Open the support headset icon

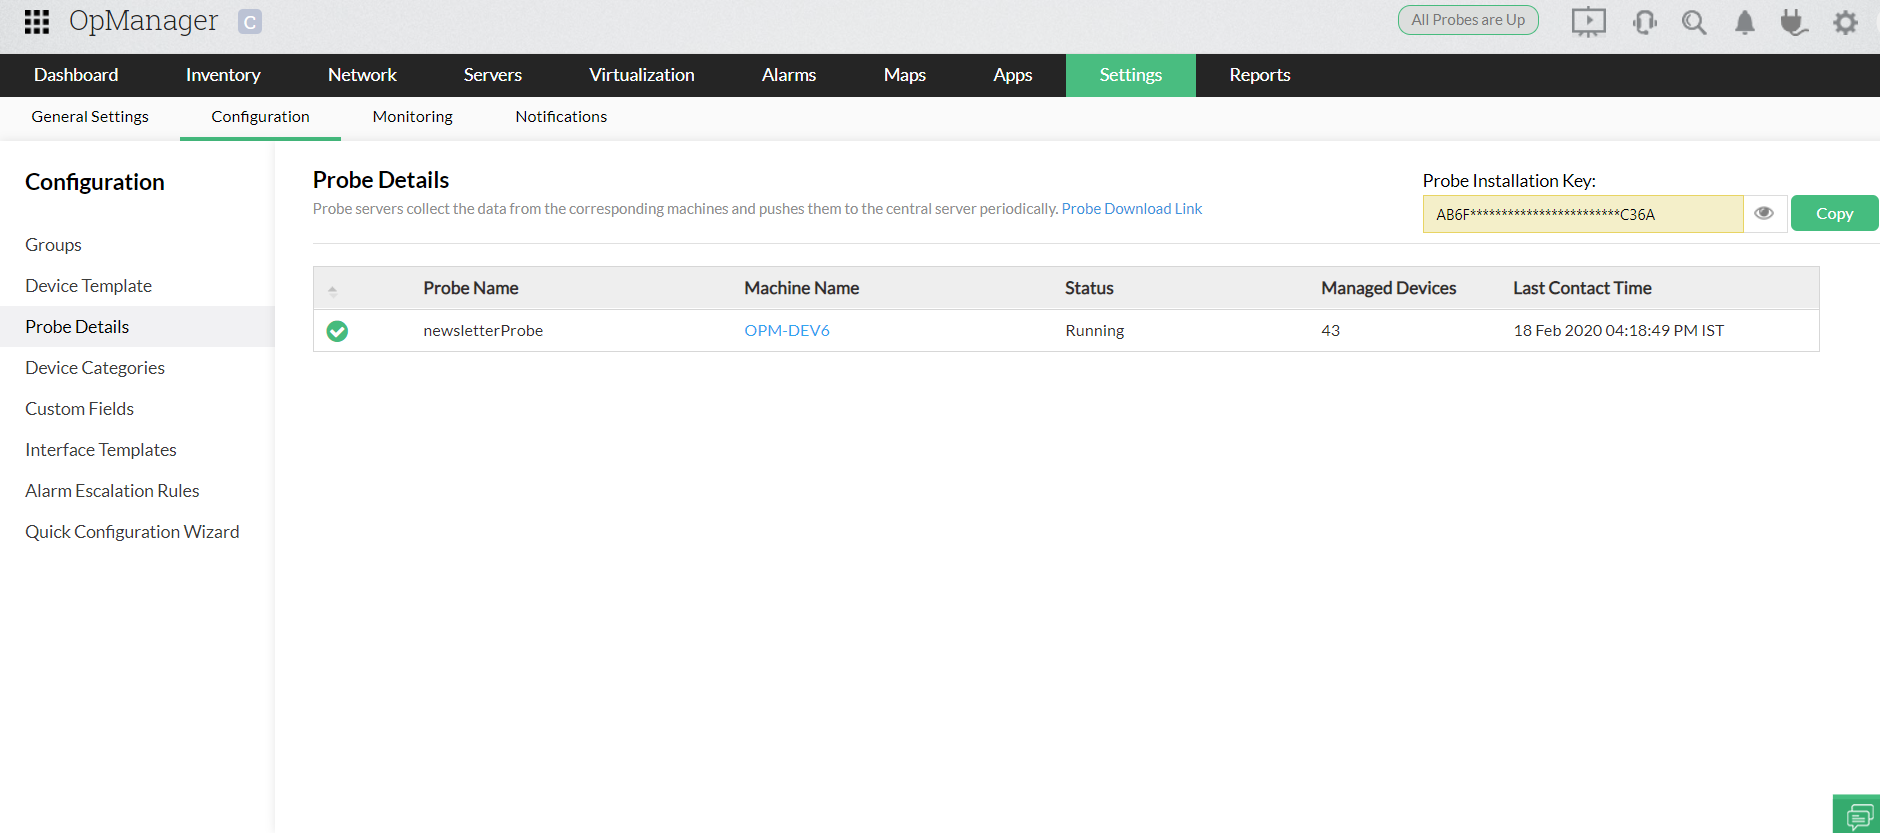click(1644, 22)
